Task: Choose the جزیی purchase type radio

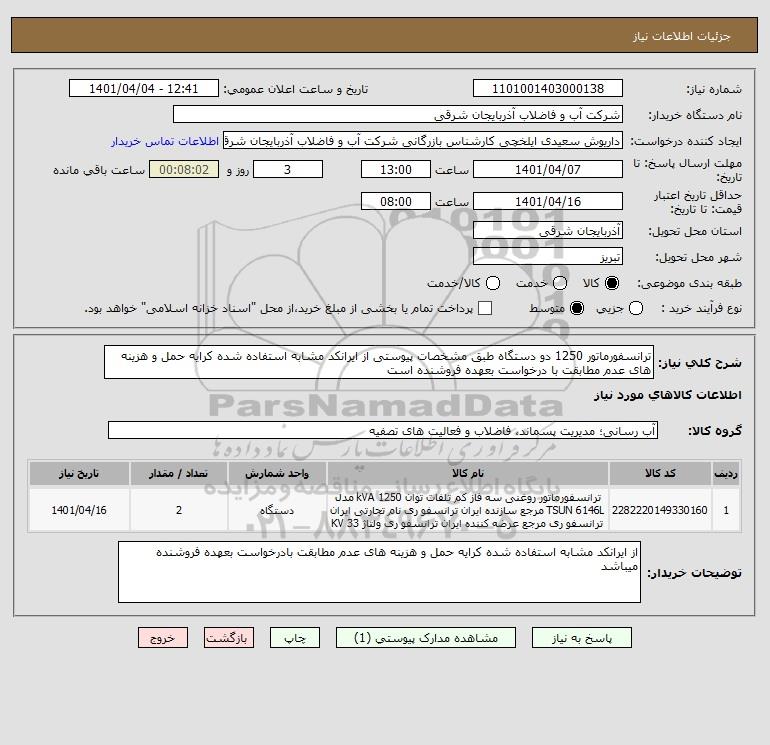Action: click(636, 308)
